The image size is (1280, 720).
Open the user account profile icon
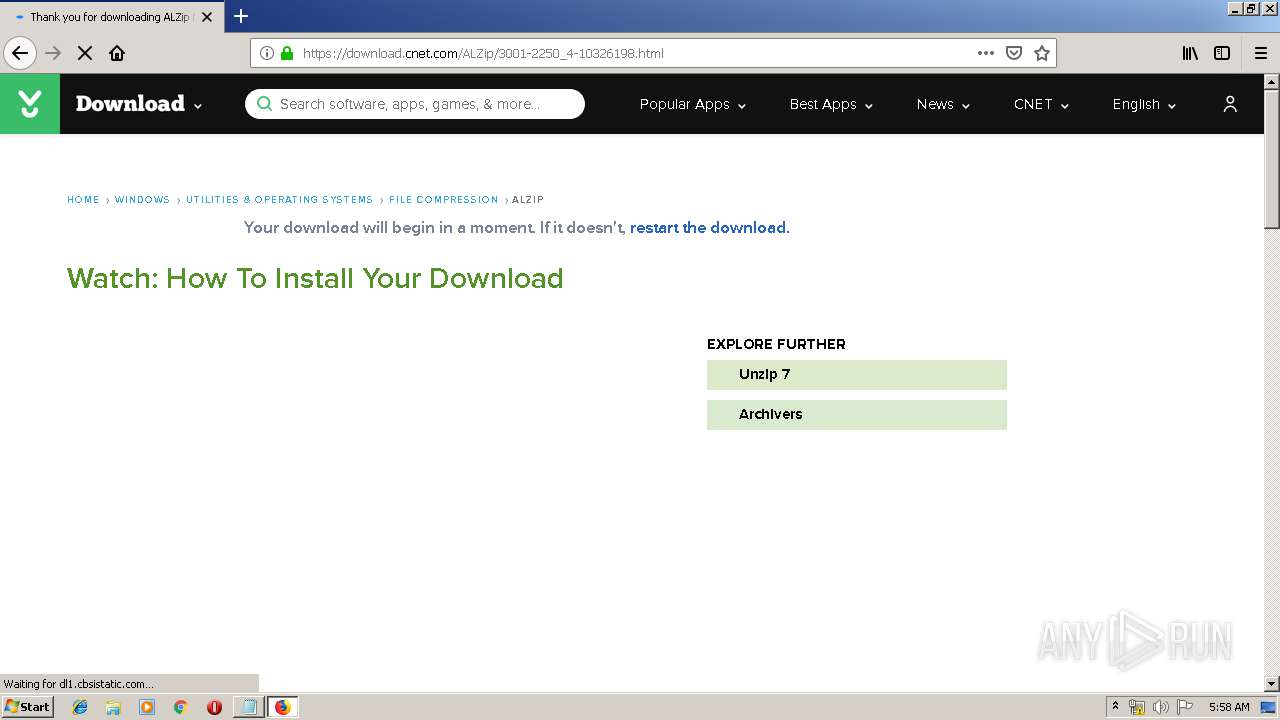click(x=1230, y=104)
